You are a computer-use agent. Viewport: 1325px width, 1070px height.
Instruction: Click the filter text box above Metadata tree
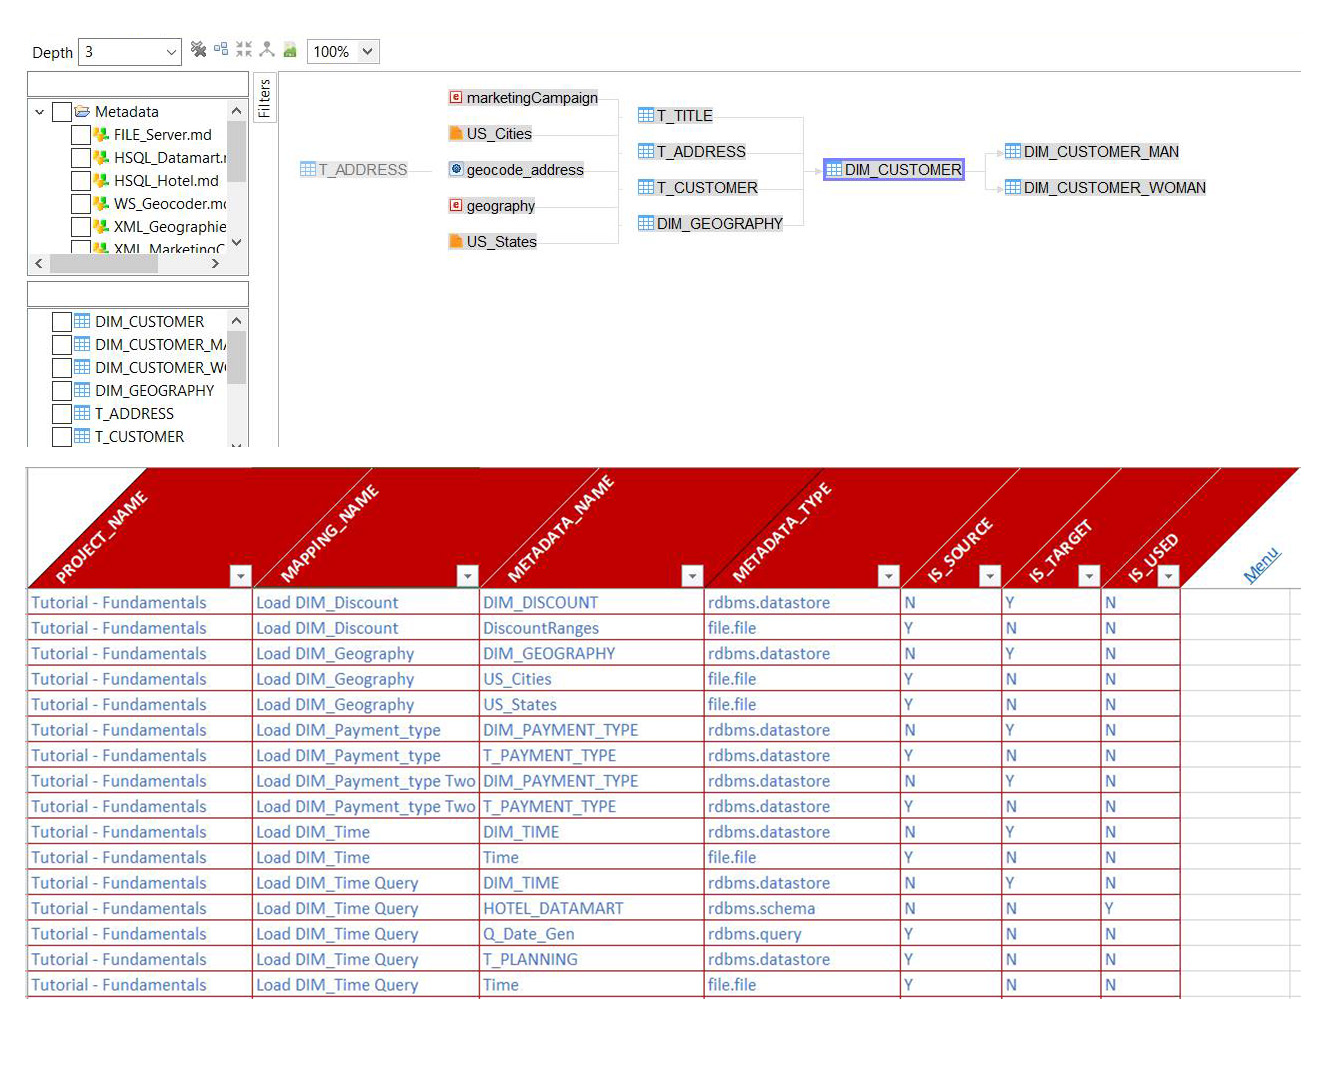tap(138, 84)
